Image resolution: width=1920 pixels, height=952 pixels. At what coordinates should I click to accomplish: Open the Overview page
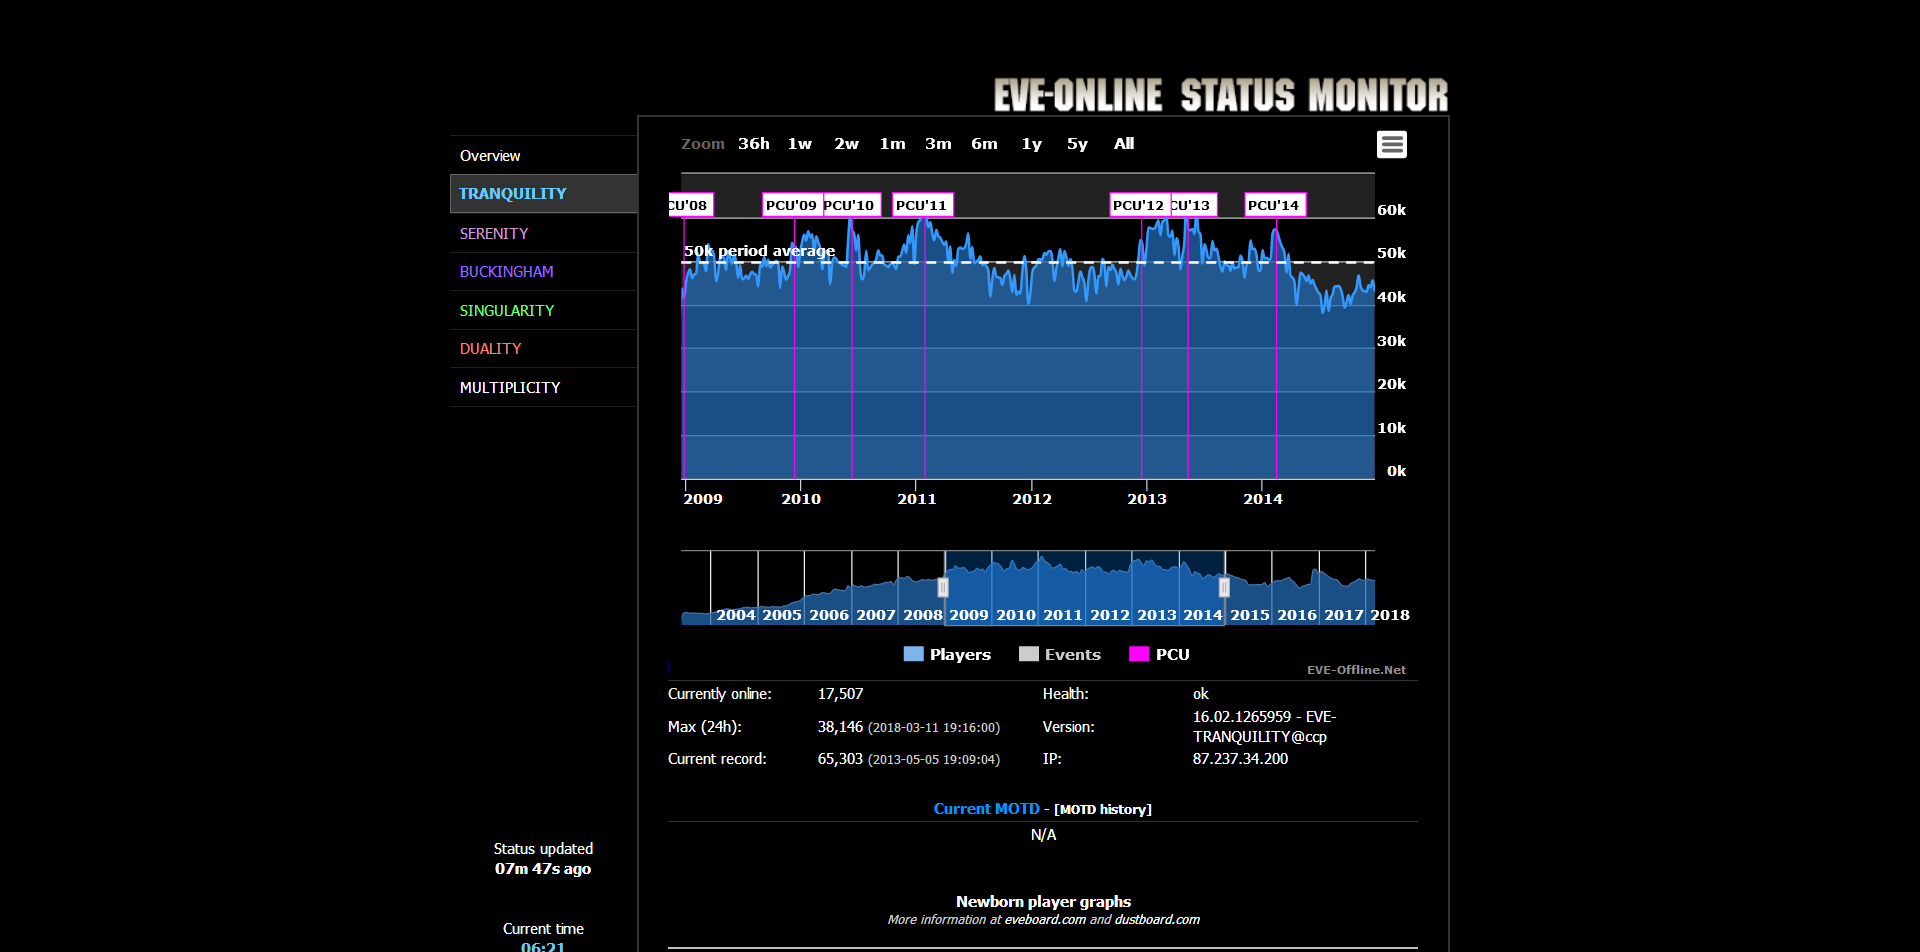543,155
